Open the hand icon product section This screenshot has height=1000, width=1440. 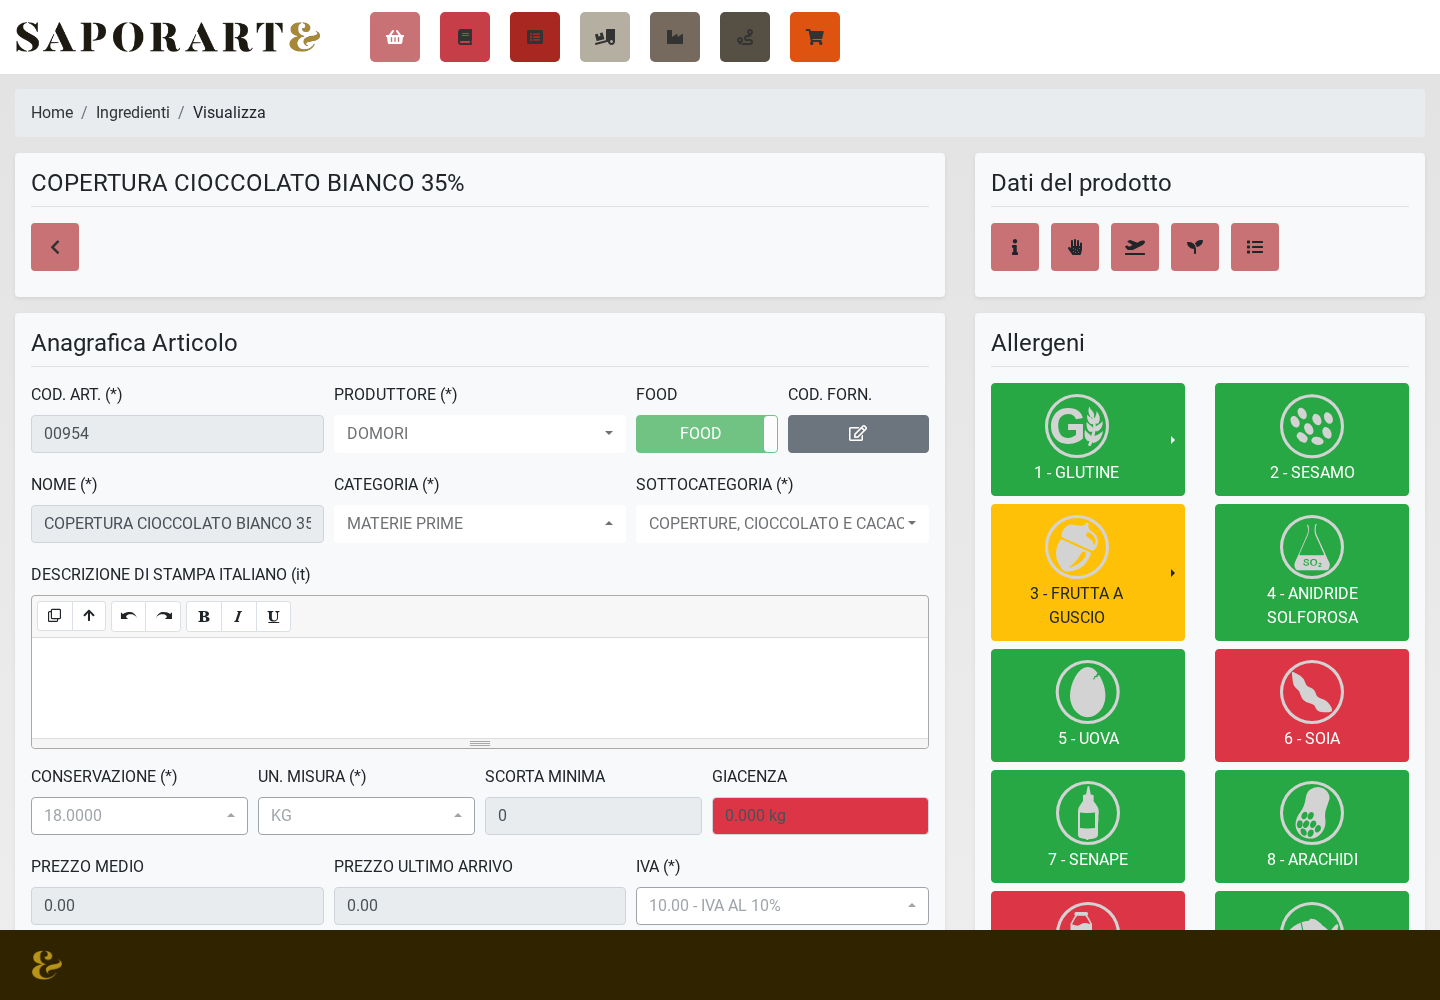pos(1075,247)
